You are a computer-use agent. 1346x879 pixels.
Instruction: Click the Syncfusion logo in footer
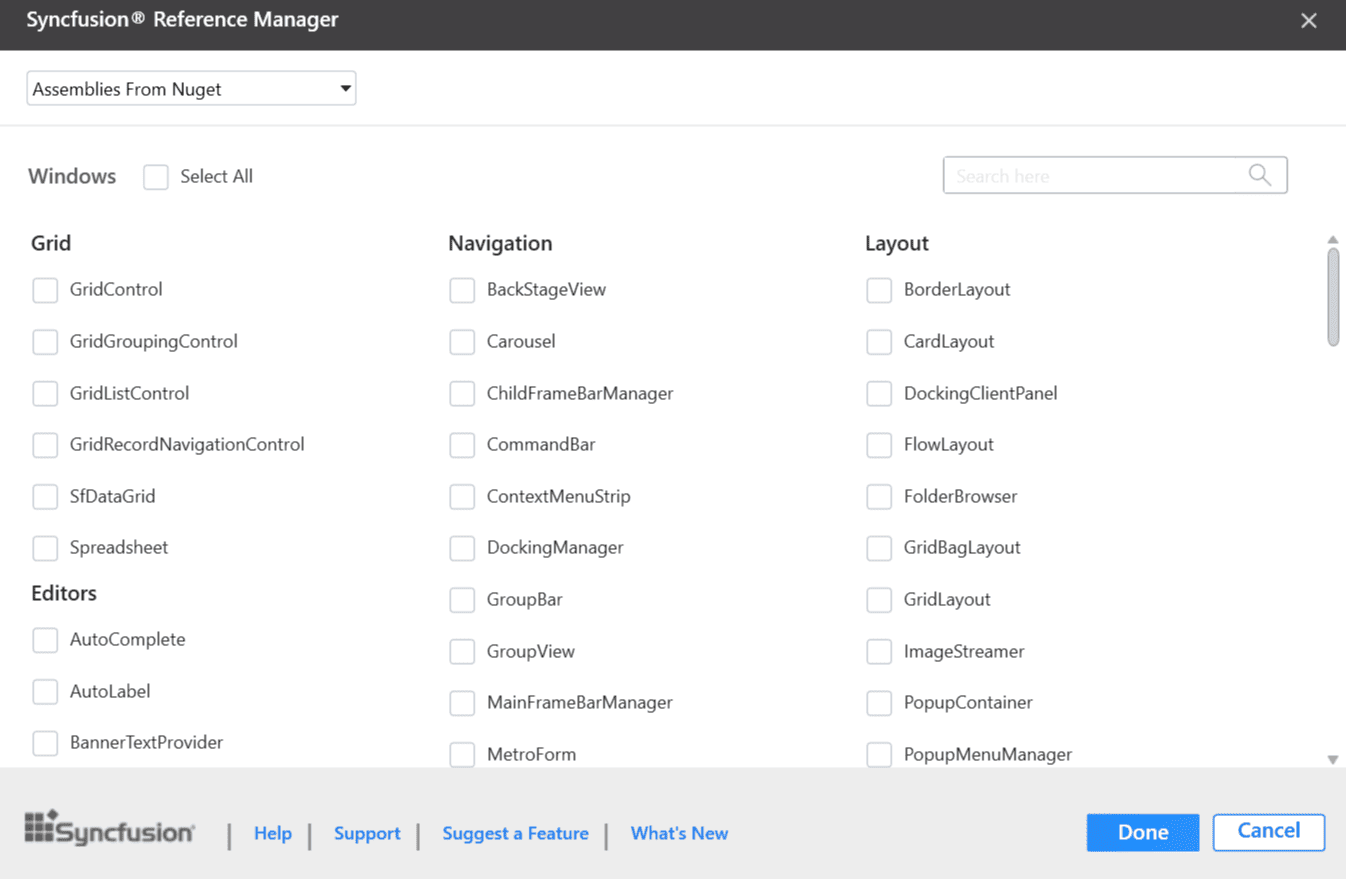110,830
